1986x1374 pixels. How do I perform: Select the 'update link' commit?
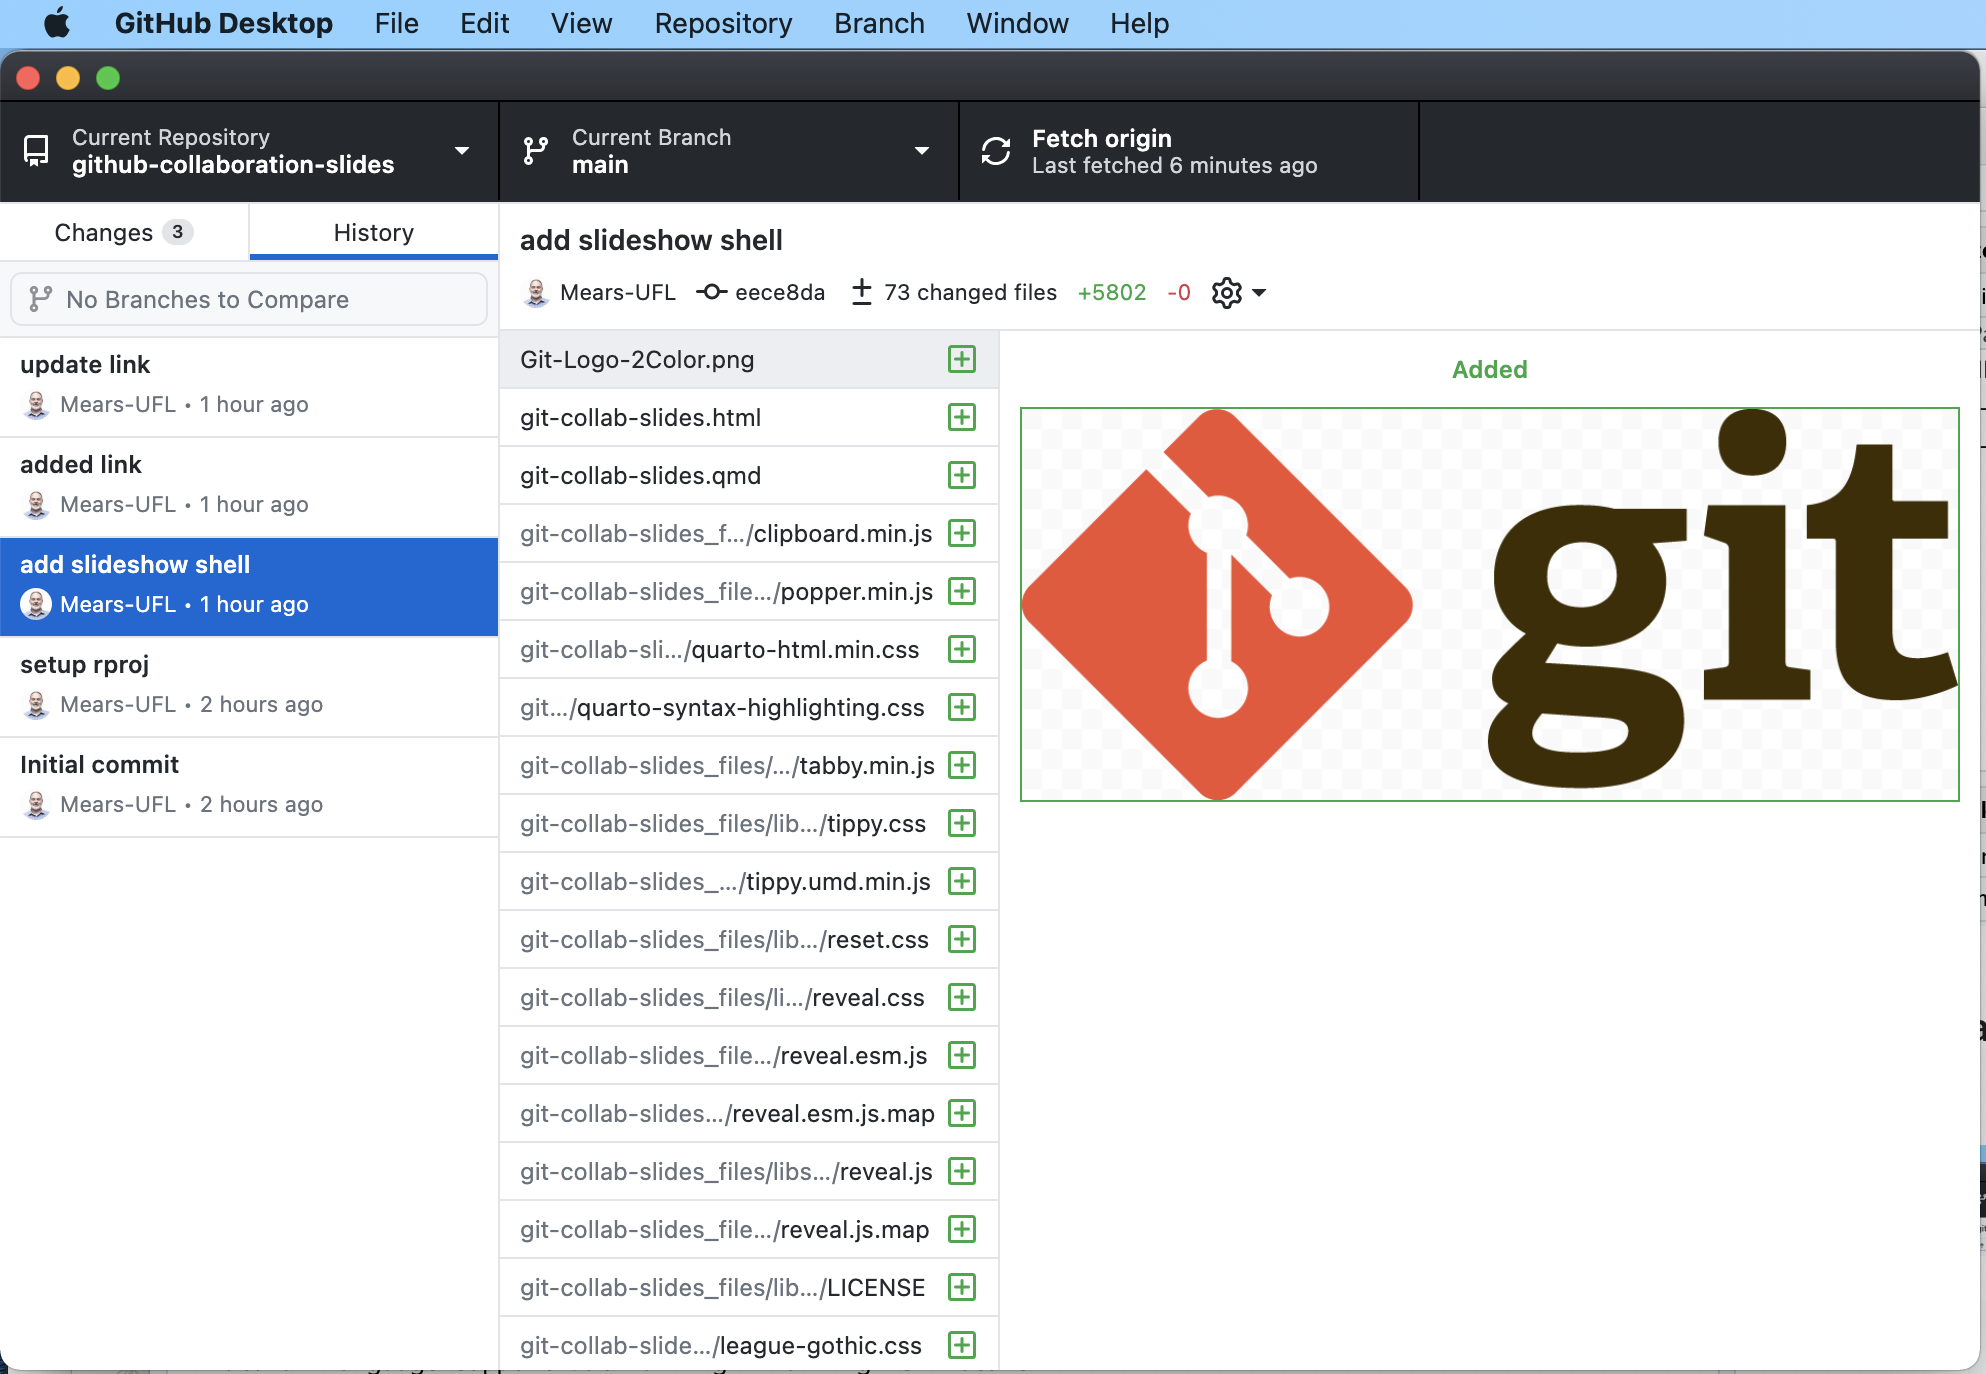click(248, 386)
